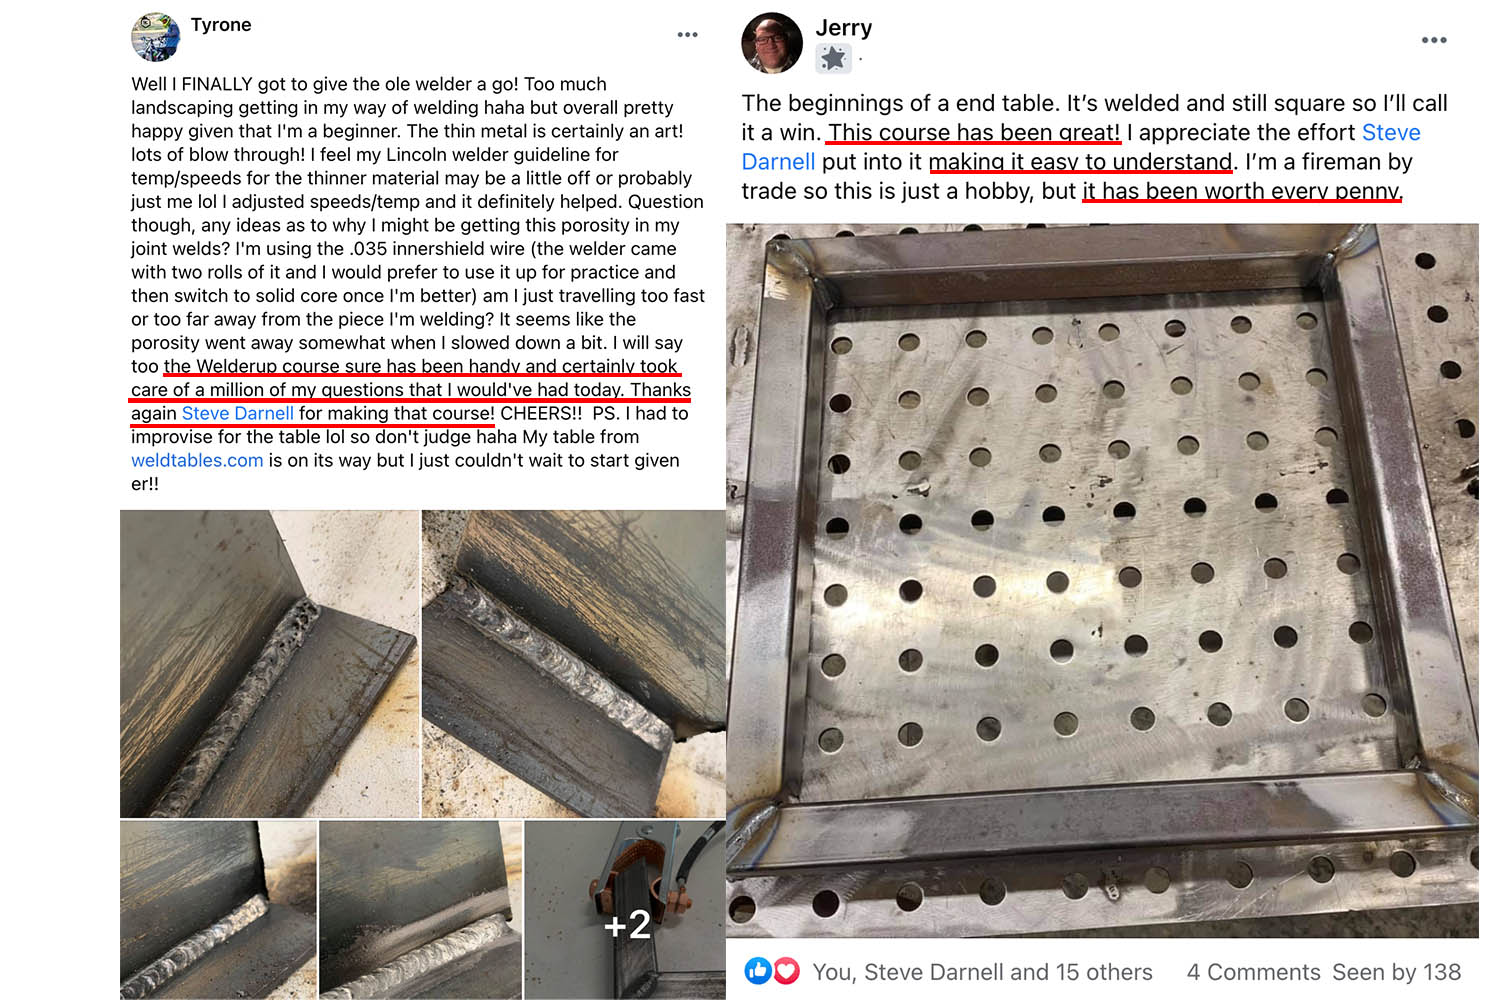Open Seen by 138 viewers list
Screen dimensions: 1500x1000
(x=1396, y=972)
